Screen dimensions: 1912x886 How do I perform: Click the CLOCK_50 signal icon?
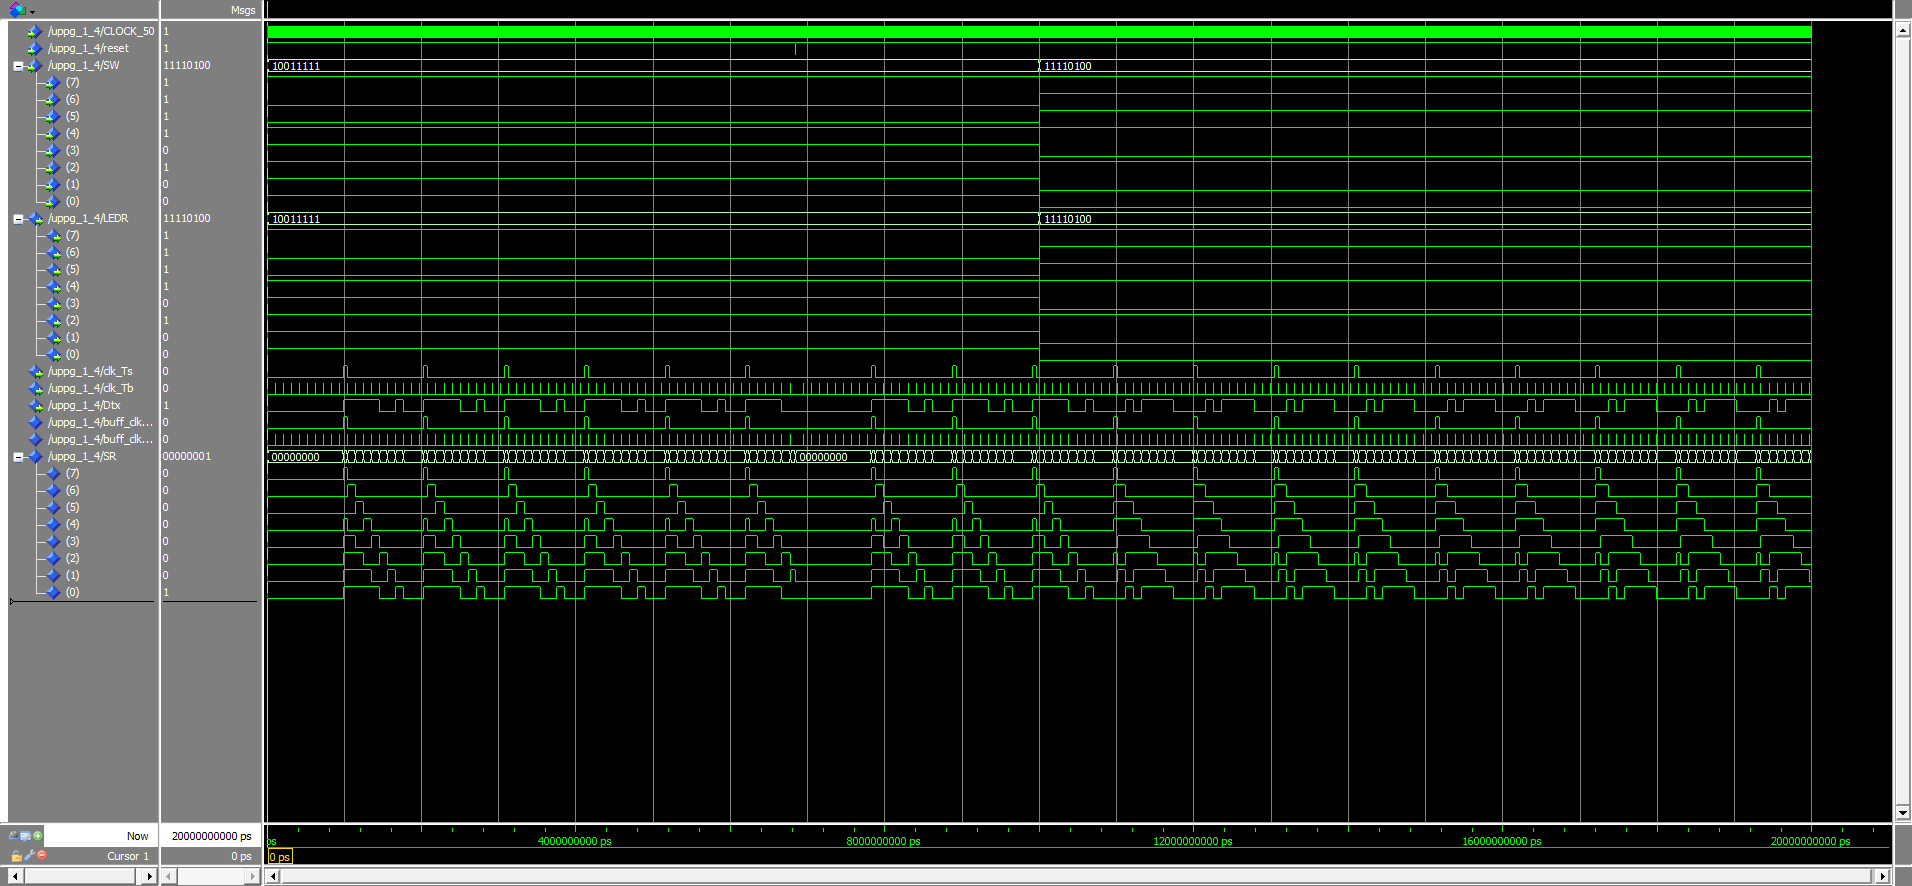pos(35,32)
